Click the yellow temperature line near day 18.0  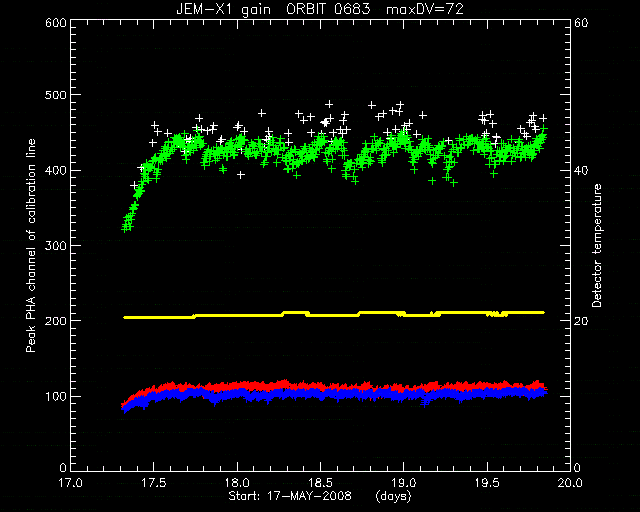[237, 315]
